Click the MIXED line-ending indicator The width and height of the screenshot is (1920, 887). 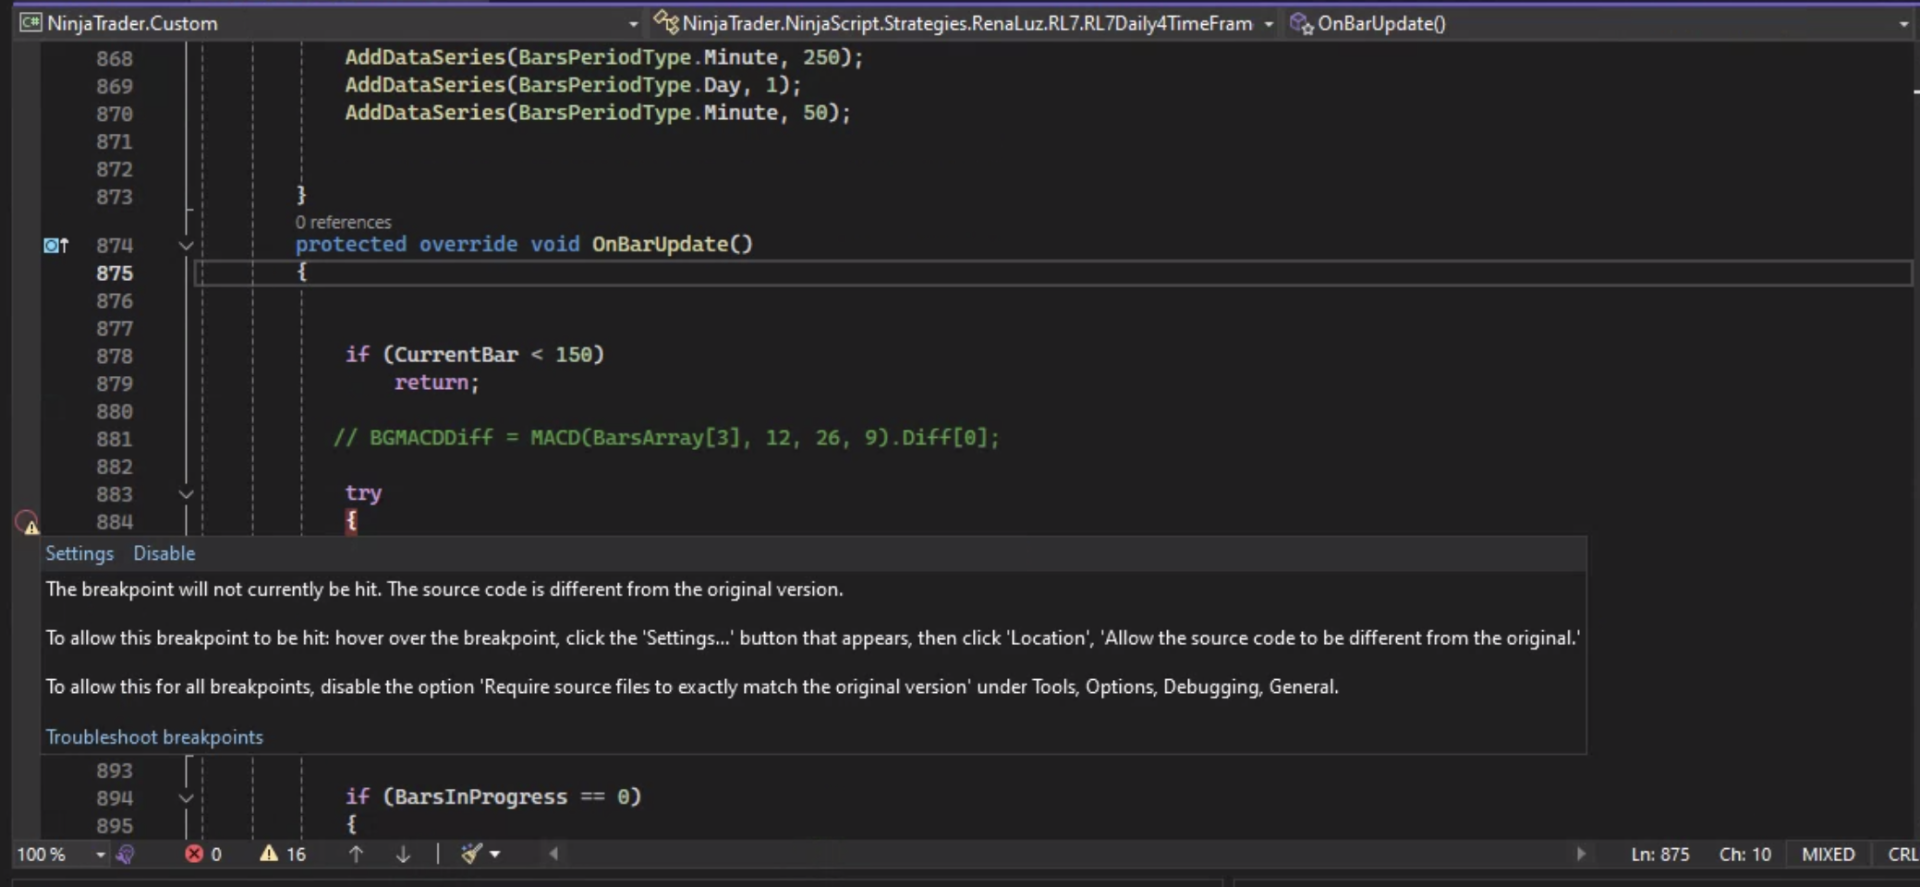coord(1828,855)
